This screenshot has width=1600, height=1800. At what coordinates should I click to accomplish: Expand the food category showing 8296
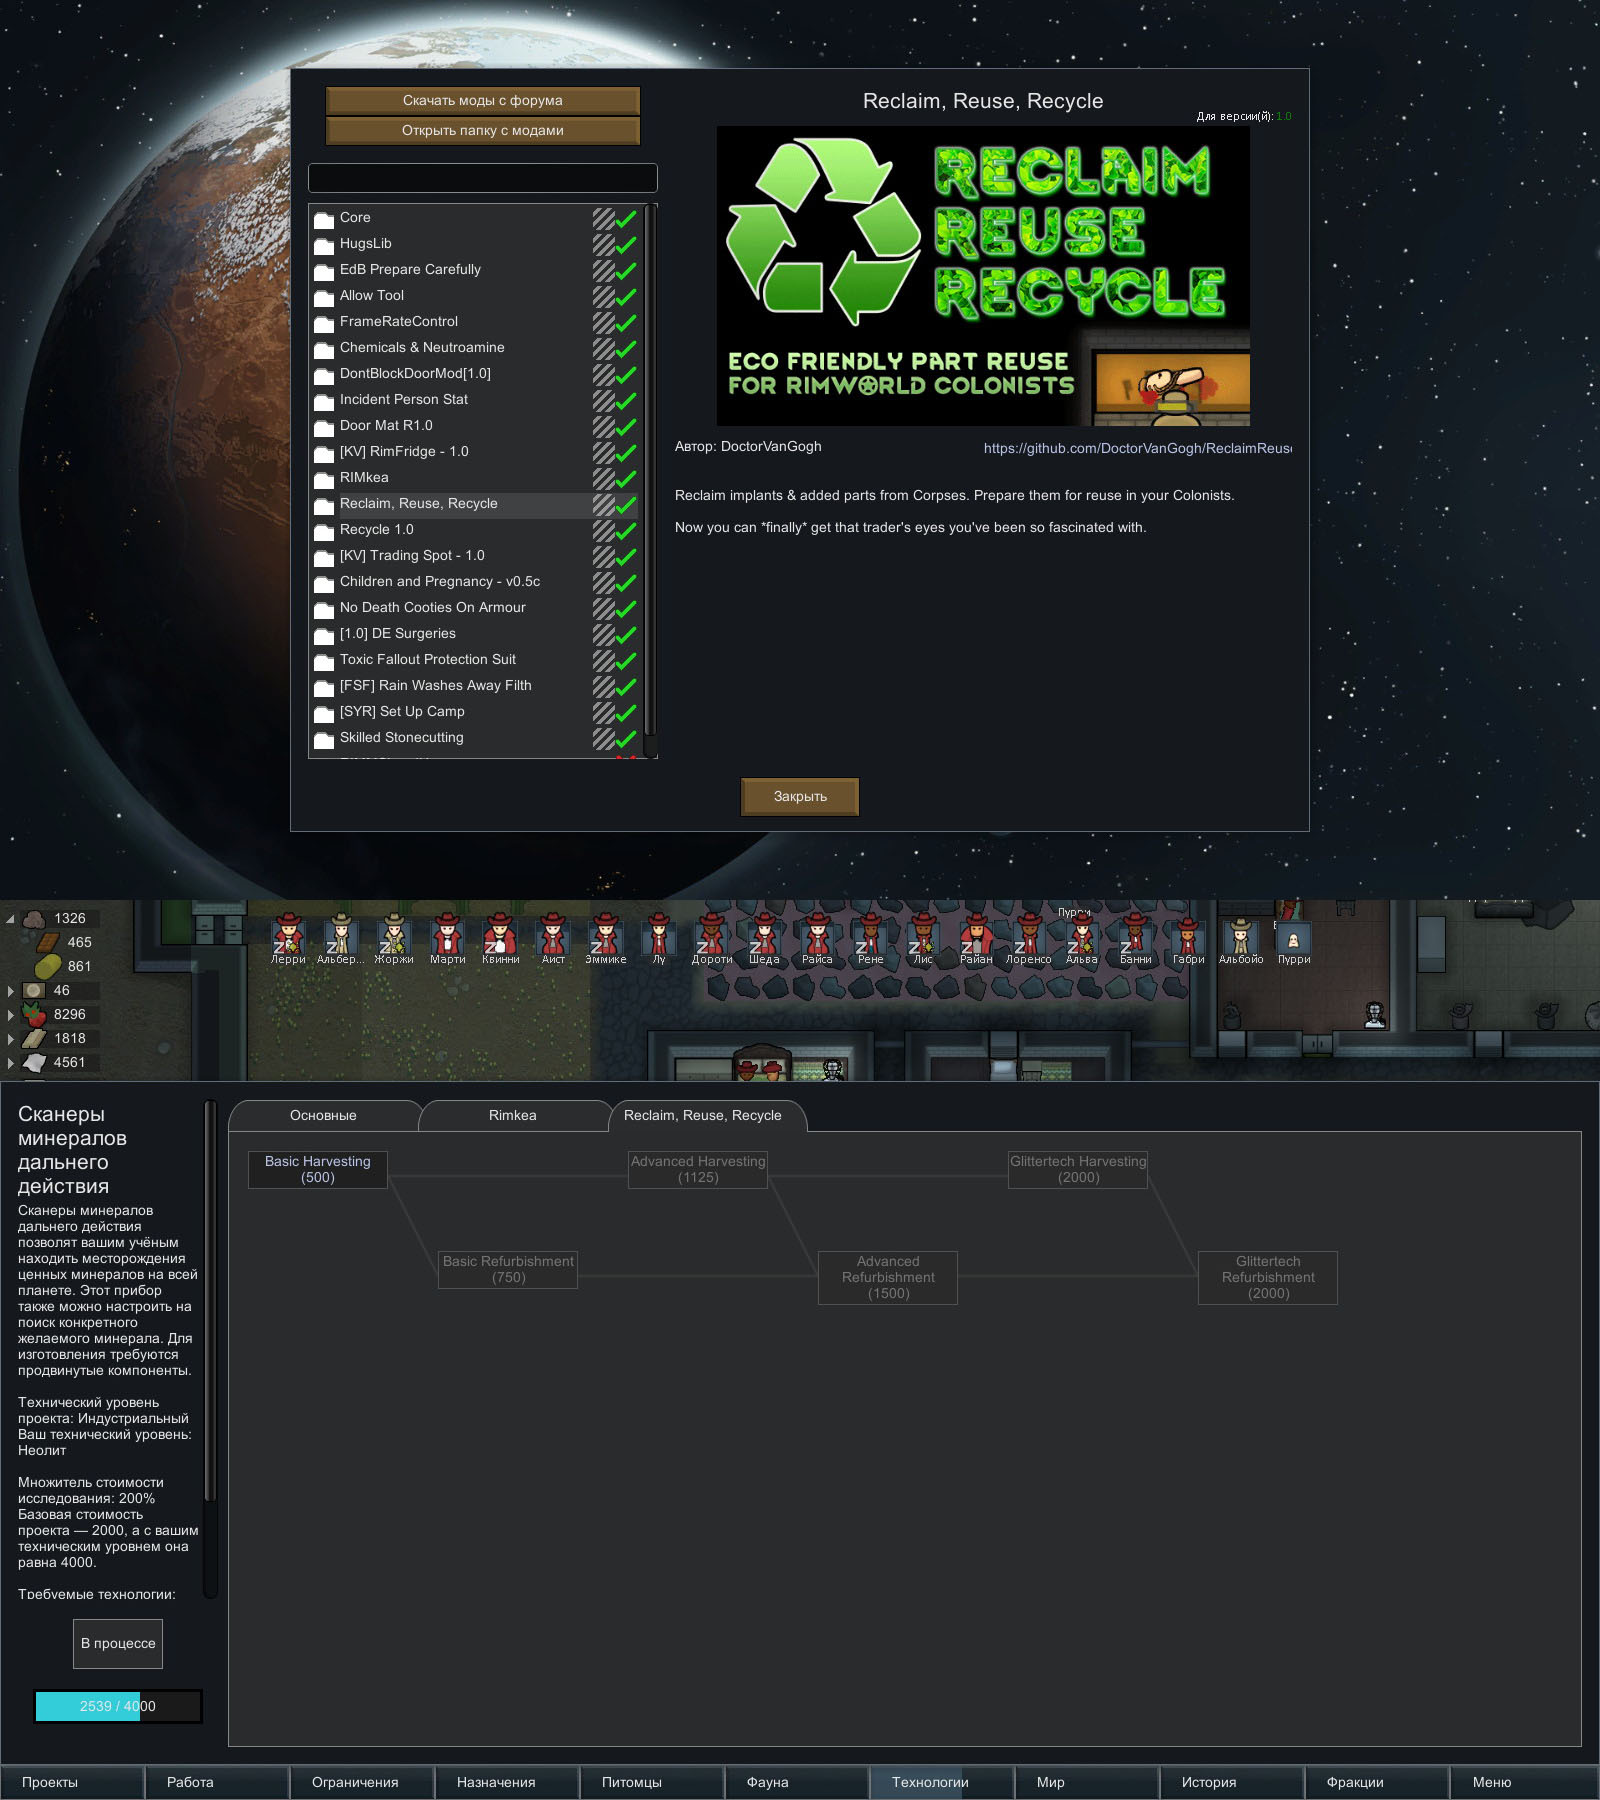tap(11, 1015)
